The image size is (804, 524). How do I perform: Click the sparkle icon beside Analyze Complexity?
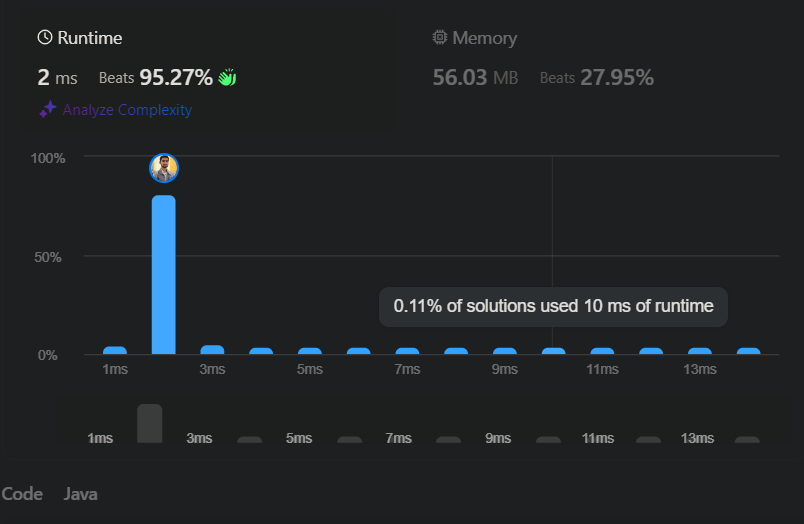(x=48, y=109)
